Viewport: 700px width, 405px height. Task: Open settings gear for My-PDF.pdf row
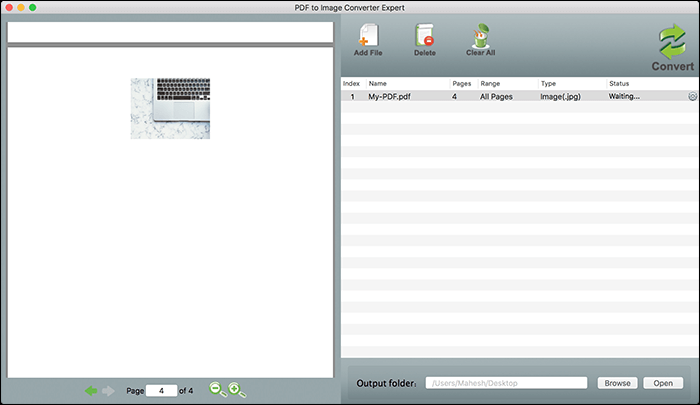point(691,97)
